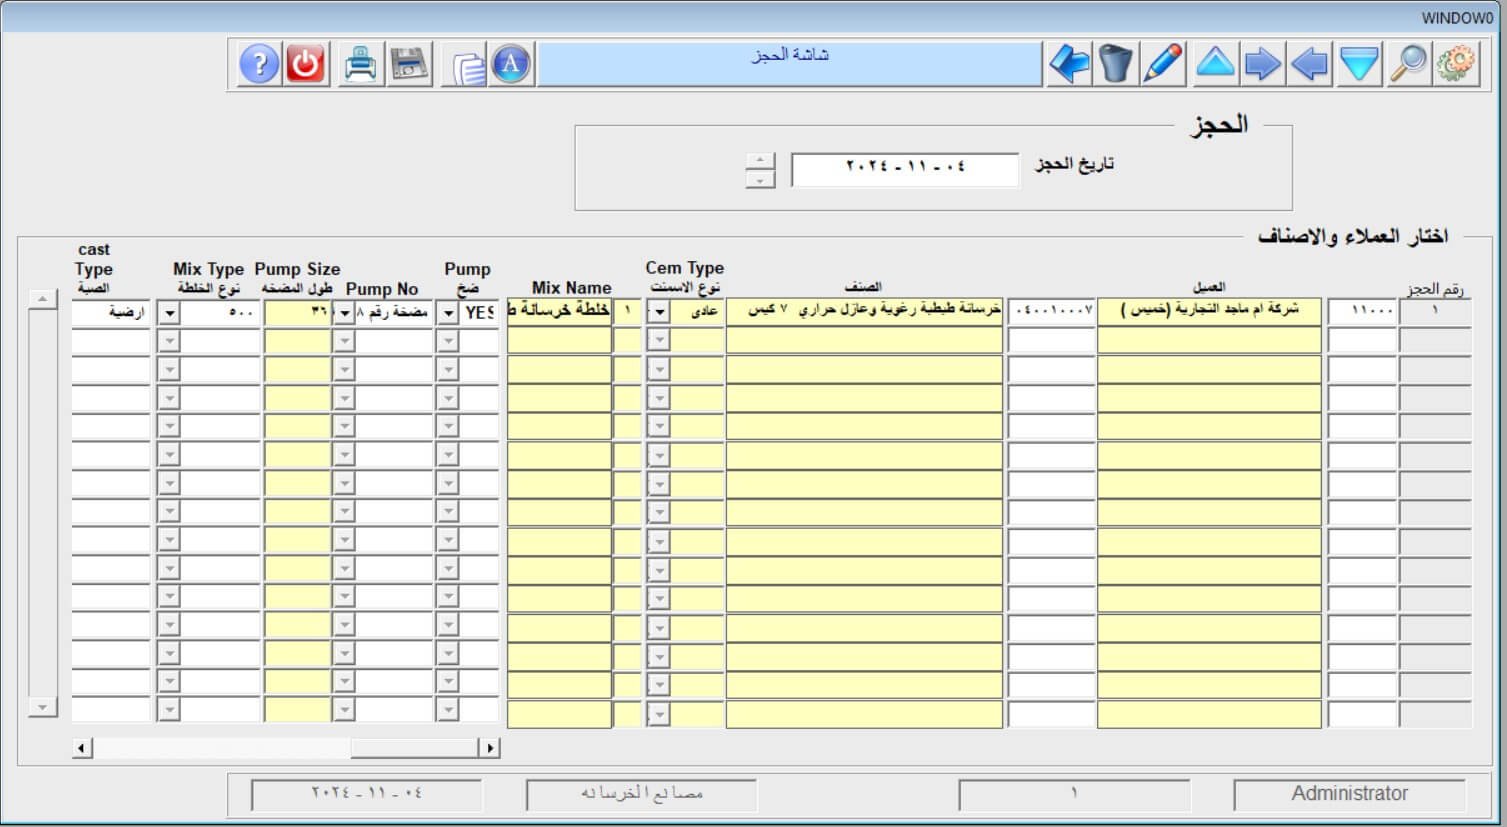Click the customer name cell in first row
1507x827 pixels.
tap(1208, 311)
